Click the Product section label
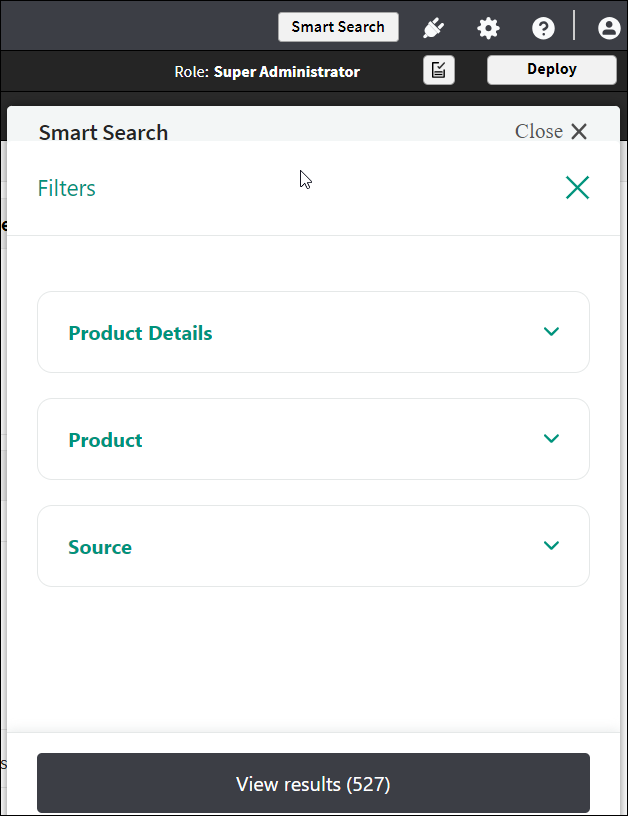 (x=105, y=440)
